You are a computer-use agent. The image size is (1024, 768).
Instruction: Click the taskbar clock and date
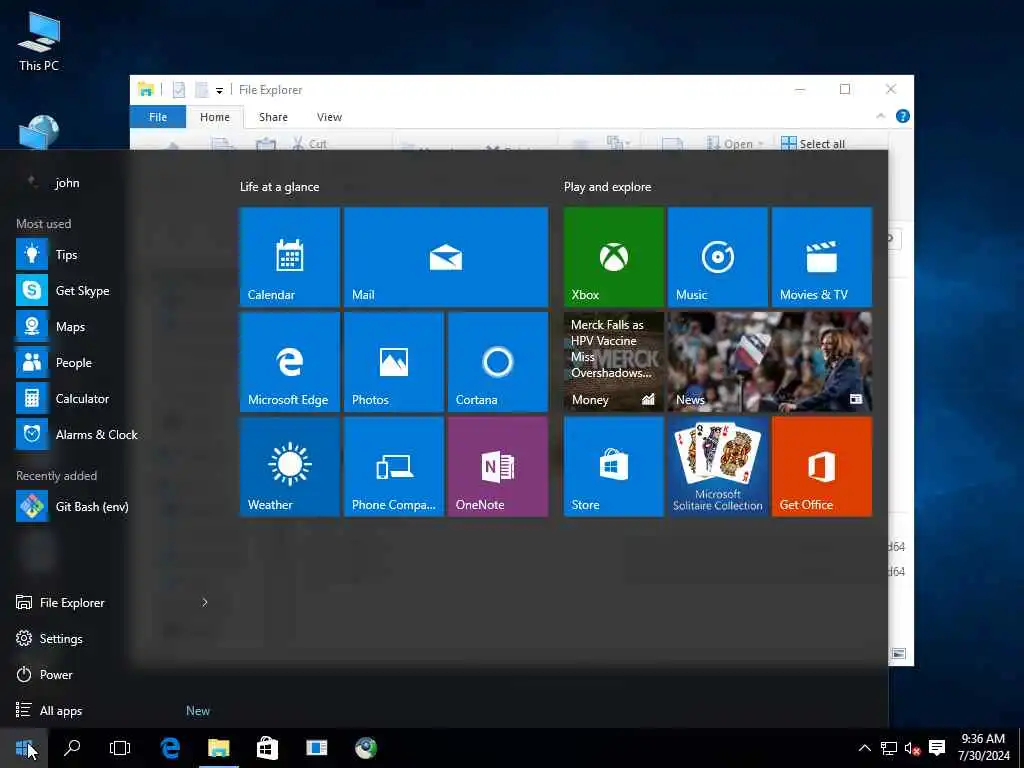(984, 748)
